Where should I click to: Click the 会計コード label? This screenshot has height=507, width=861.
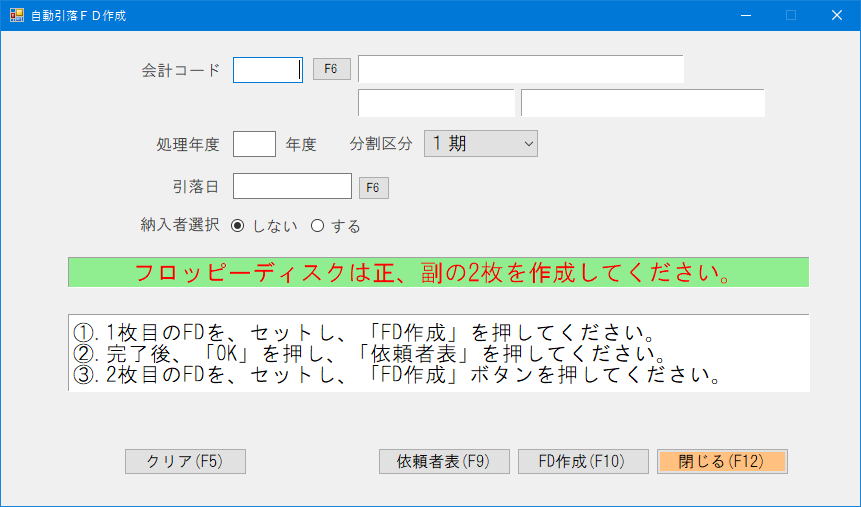point(181,70)
